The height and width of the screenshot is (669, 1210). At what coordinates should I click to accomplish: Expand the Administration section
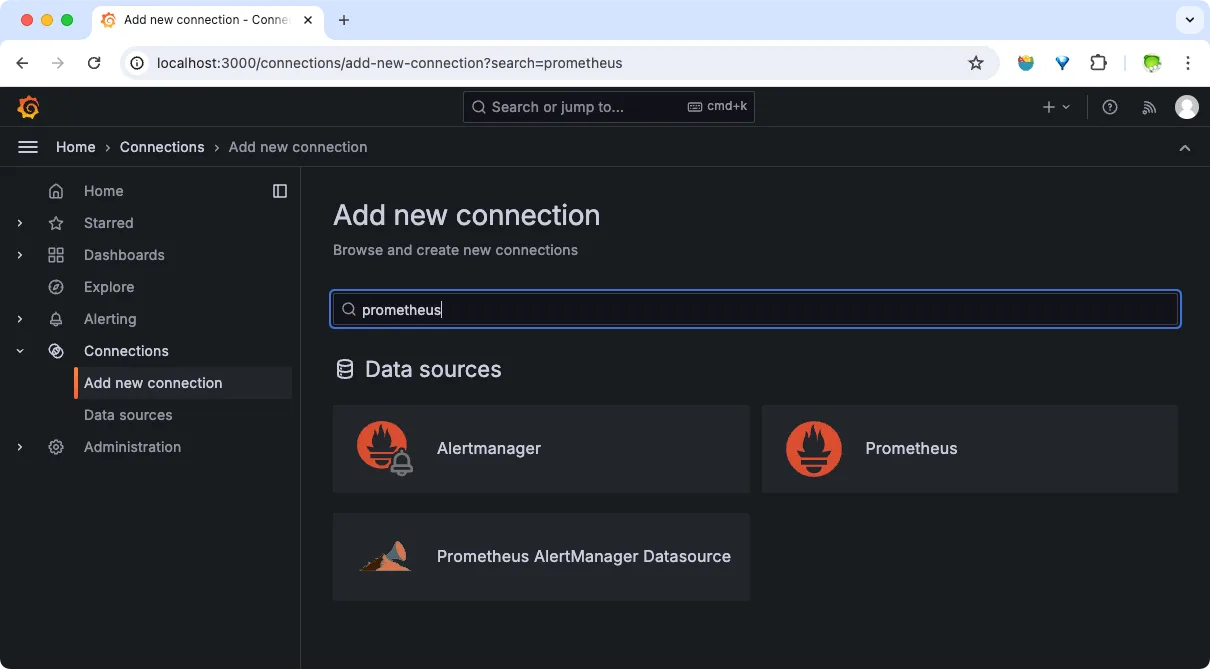click(x=19, y=447)
